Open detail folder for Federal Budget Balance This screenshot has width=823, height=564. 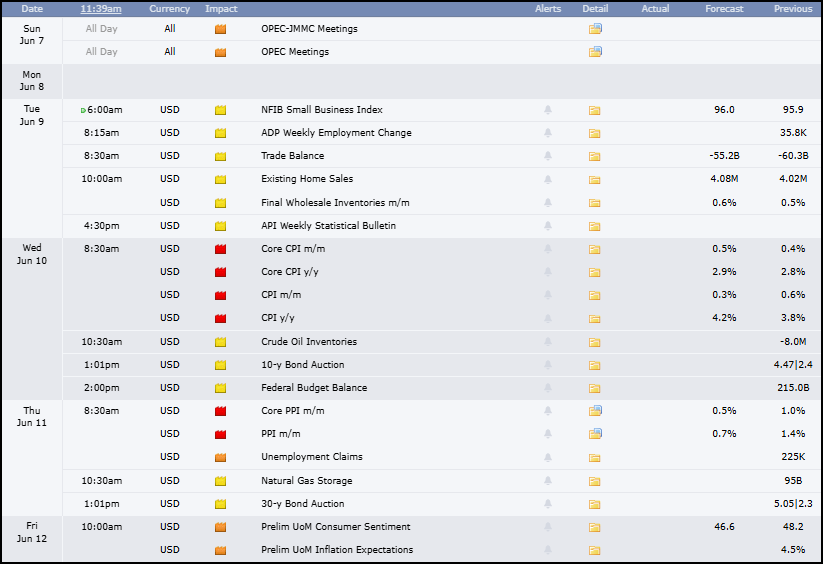594,388
